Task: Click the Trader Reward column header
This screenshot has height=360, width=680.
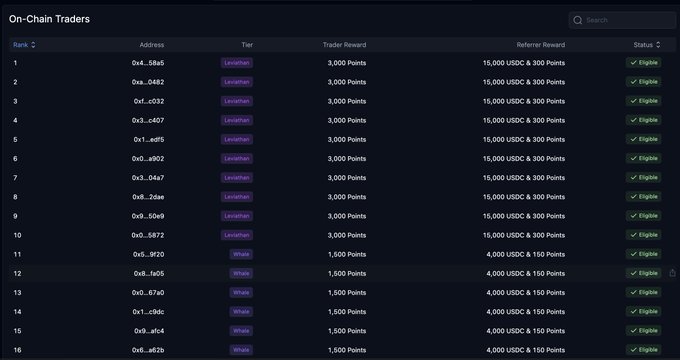Action: [x=344, y=45]
